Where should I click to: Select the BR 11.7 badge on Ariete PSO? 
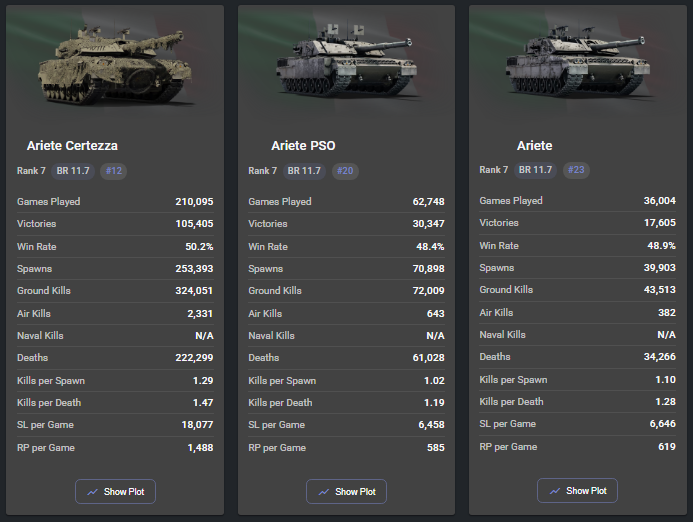click(x=304, y=171)
